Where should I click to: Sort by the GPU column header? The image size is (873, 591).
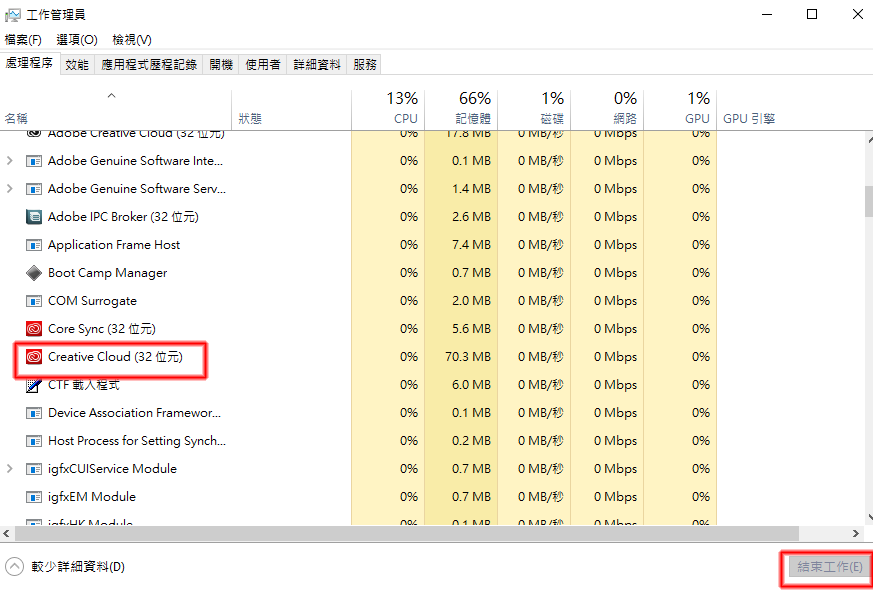coord(680,109)
